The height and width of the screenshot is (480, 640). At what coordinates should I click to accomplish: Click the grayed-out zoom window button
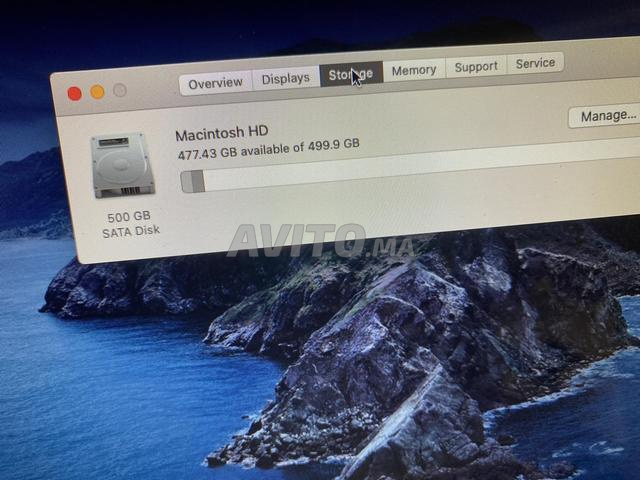click(120, 90)
